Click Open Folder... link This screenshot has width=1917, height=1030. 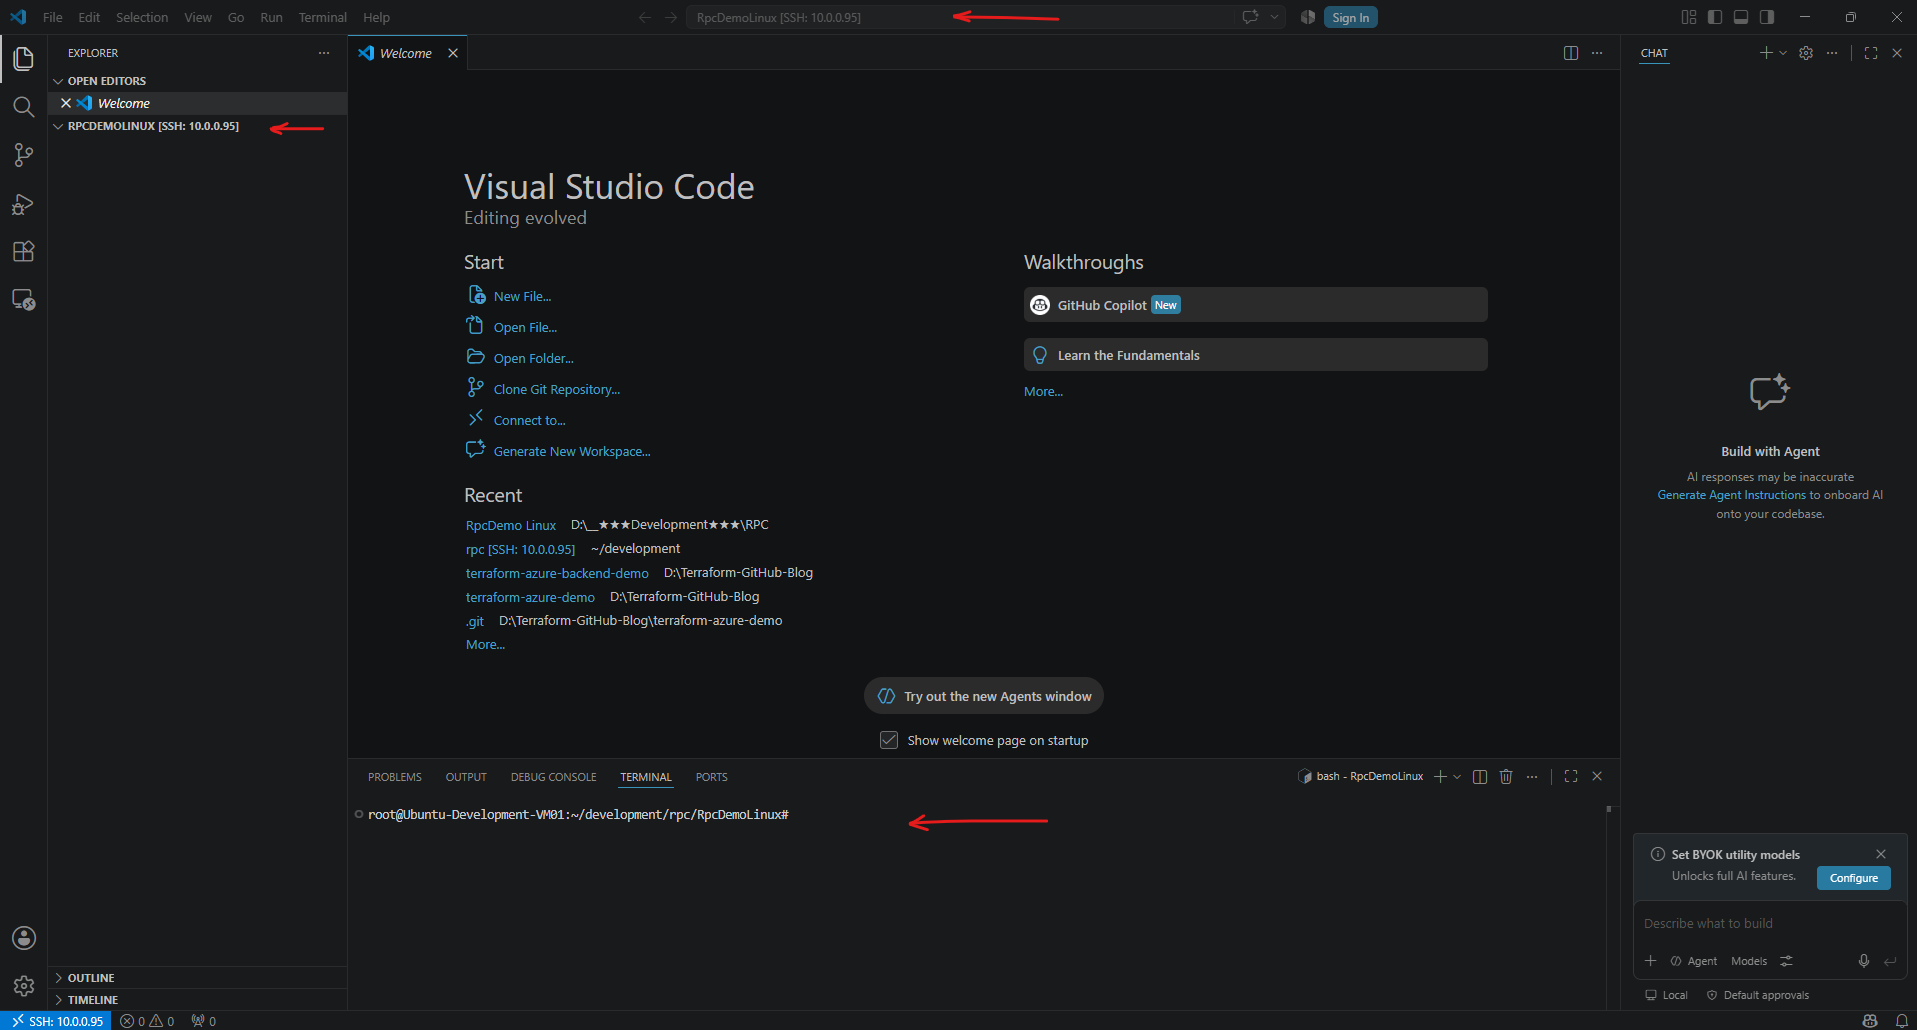533,358
